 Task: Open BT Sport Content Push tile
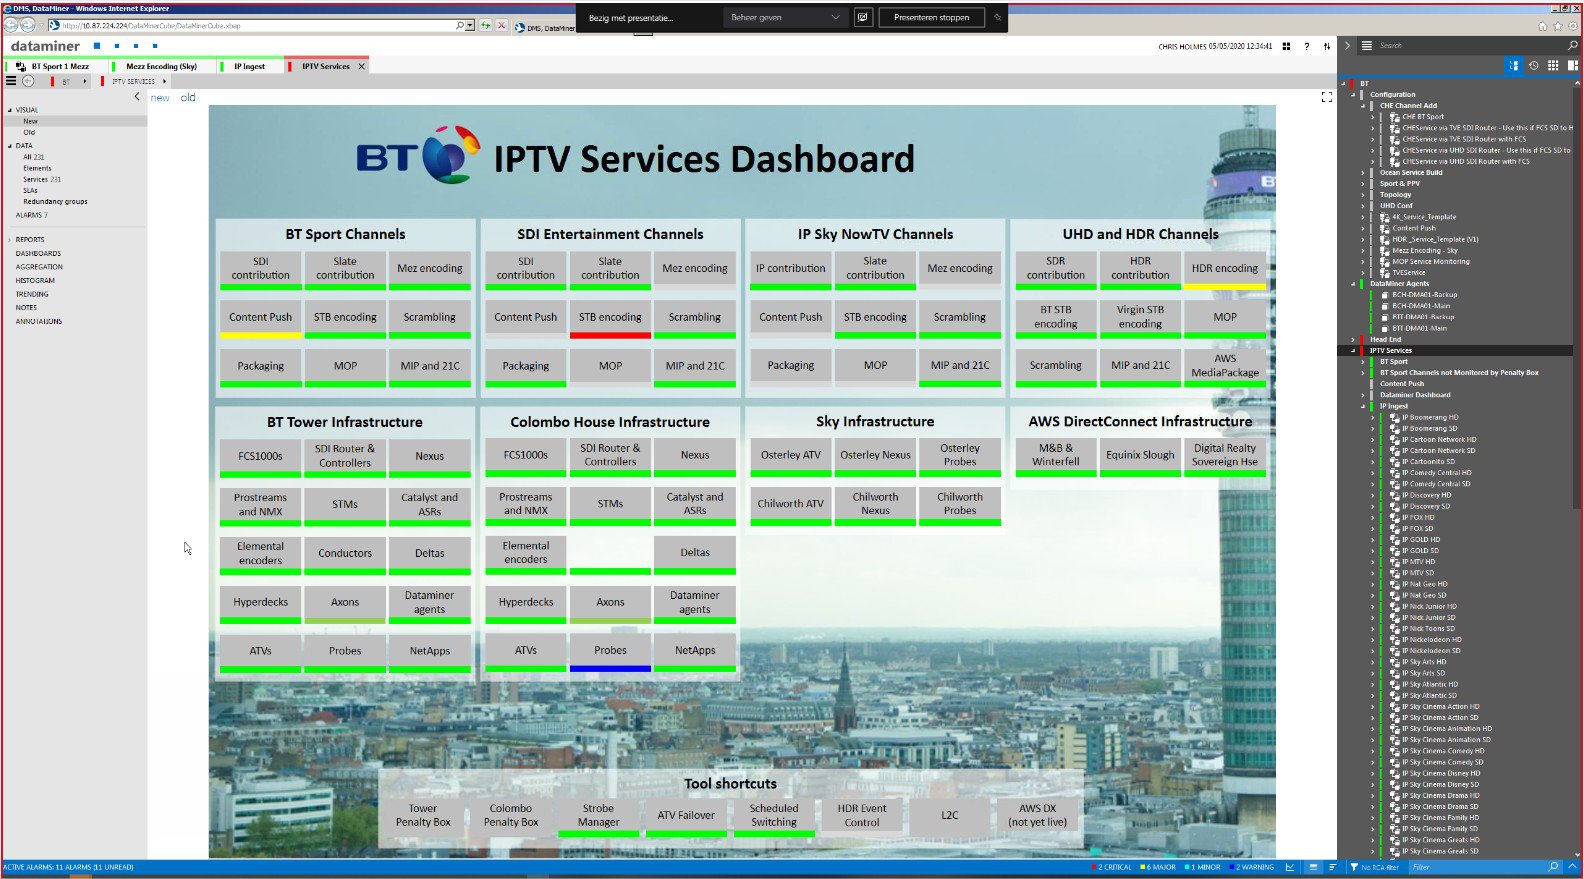coord(260,319)
